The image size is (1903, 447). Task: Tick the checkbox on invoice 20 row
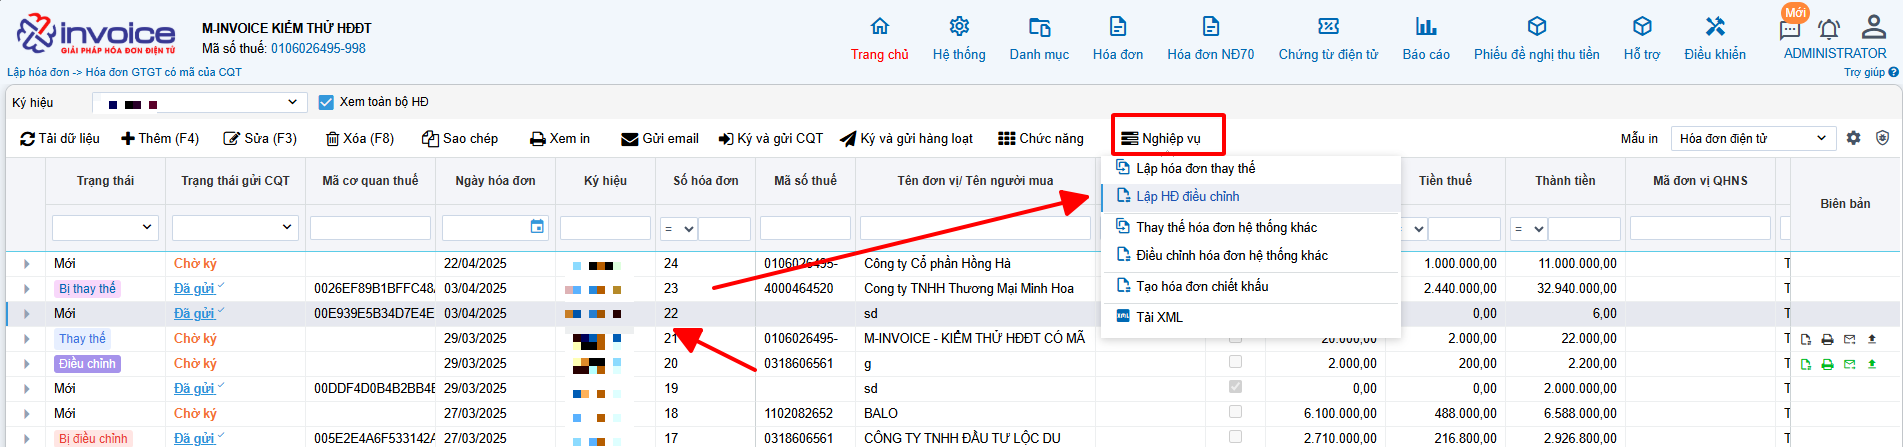point(1235,362)
